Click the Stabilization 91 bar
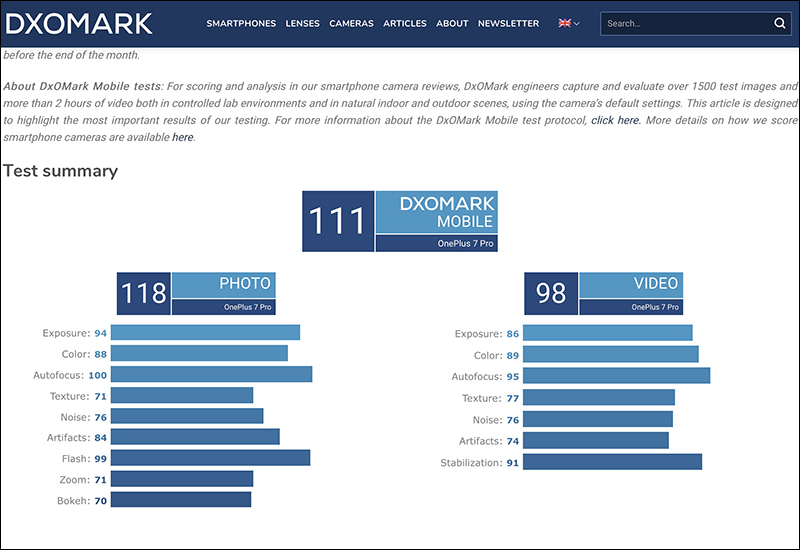Screen dimensions: 800x550 612,462
